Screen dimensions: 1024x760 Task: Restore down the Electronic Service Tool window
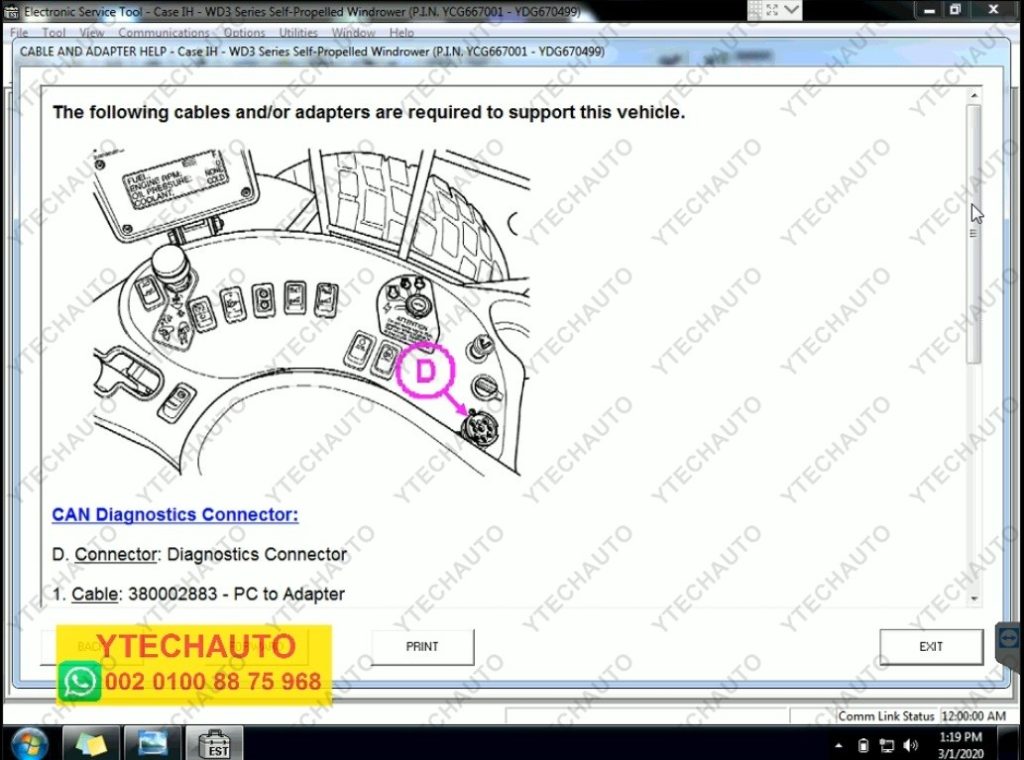(x=955, y=10)
